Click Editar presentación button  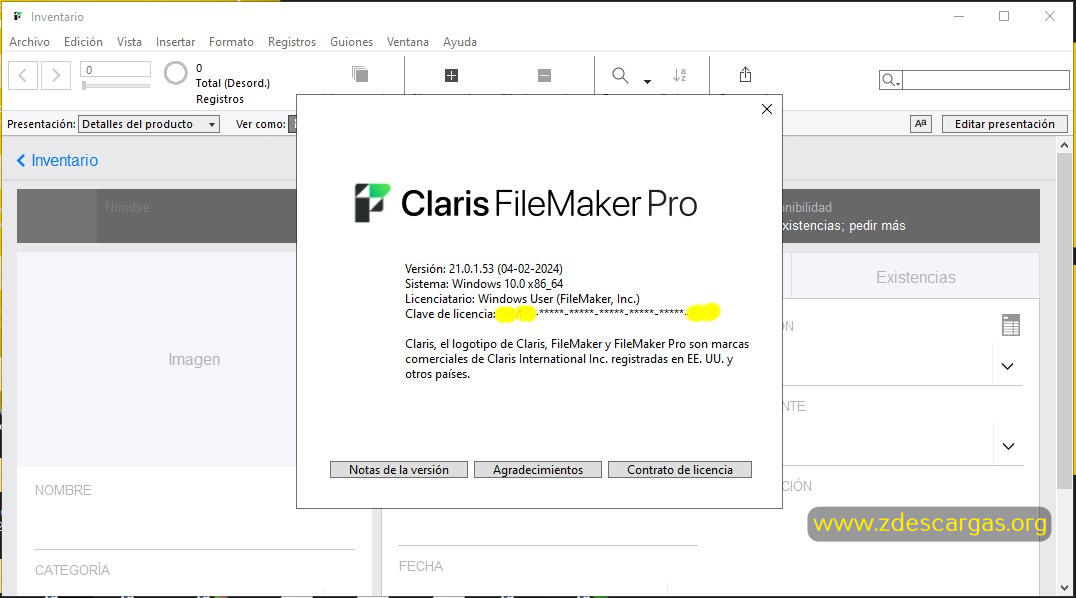[1005, 124]
